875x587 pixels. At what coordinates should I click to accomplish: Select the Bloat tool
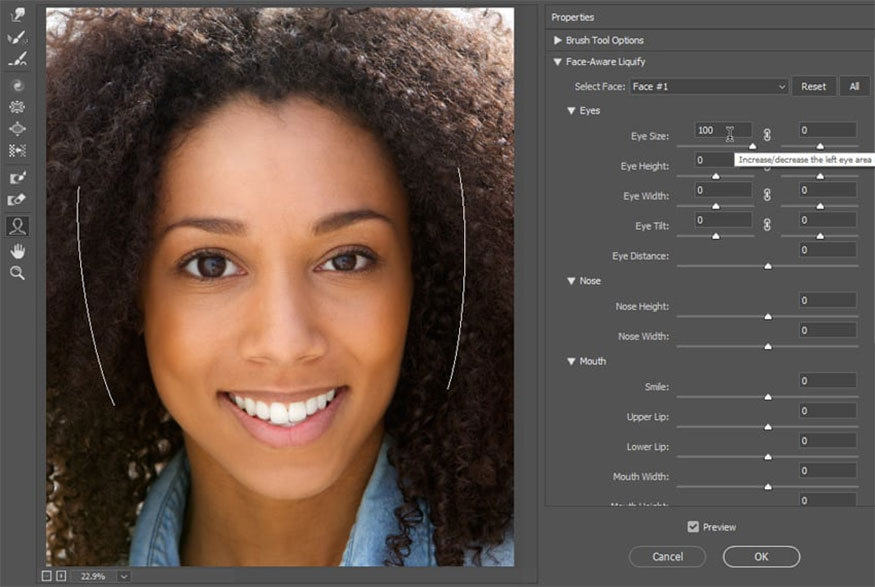tap(16, 130)
